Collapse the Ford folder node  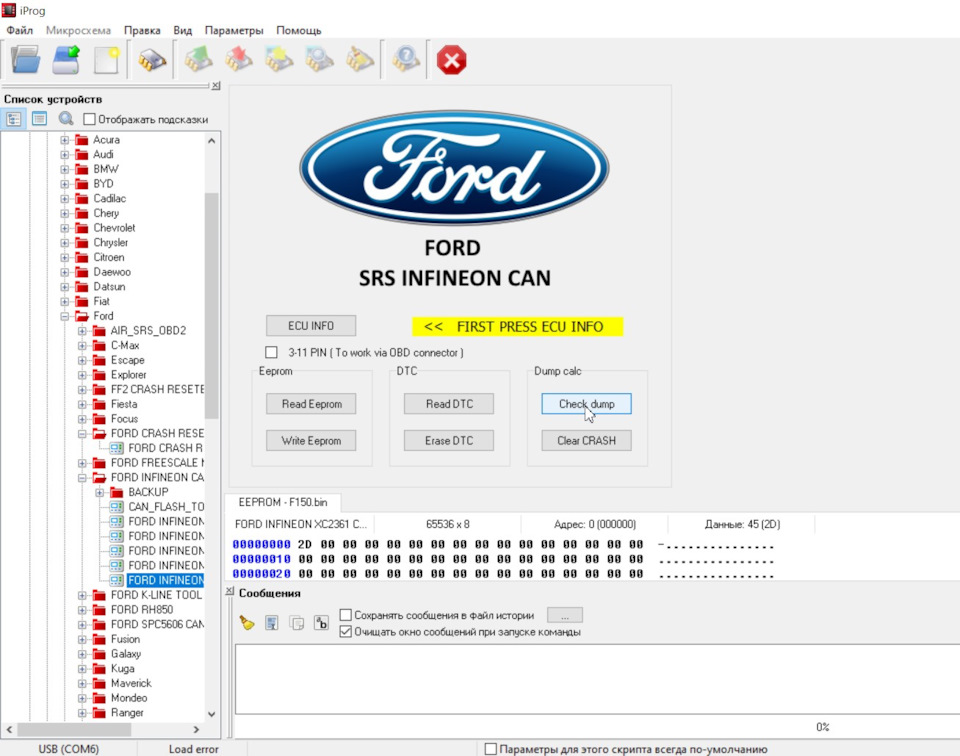(x=65, y=316)
